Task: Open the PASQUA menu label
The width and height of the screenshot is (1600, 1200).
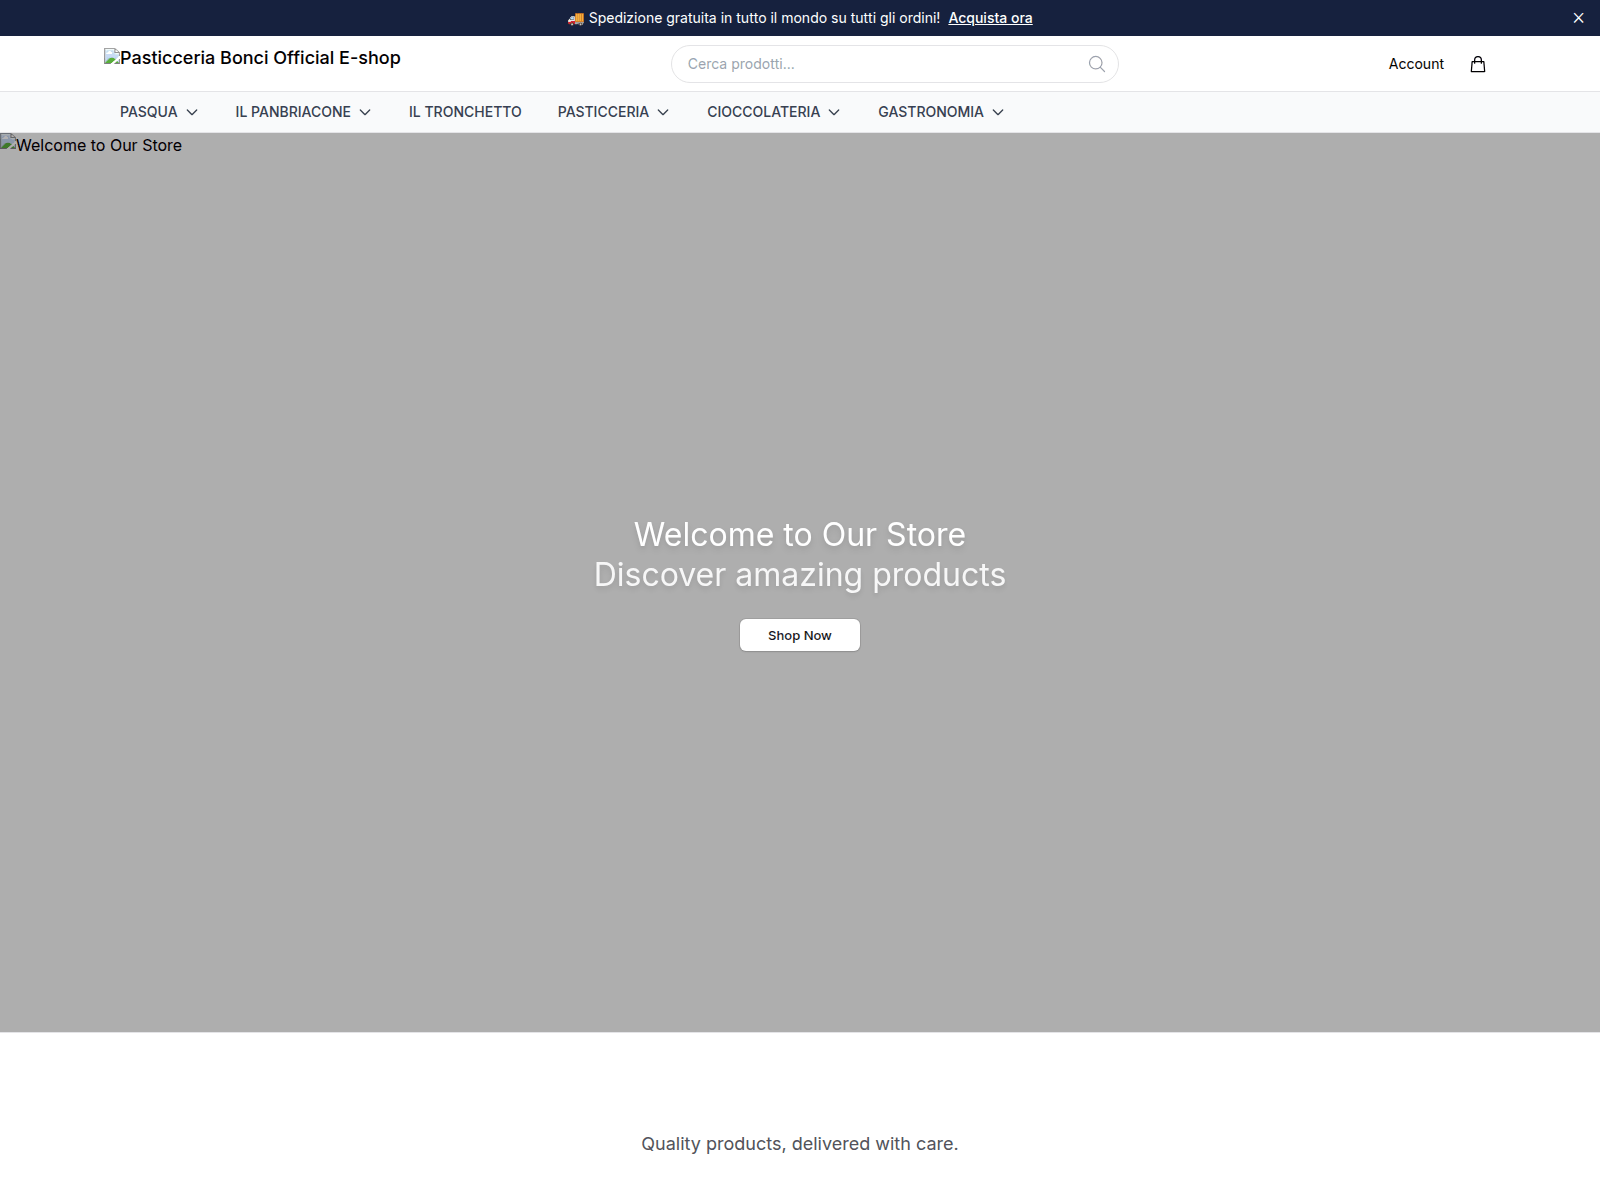Action: (149, 112)
